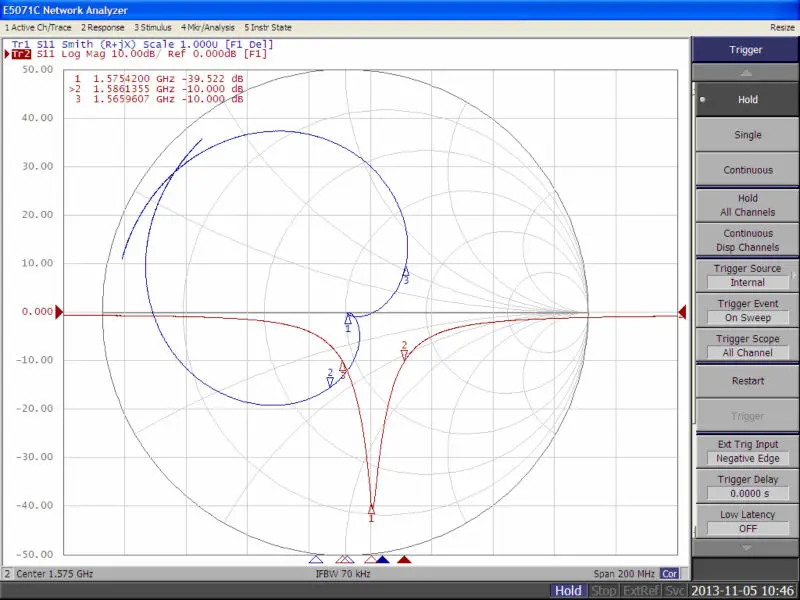The width and height of the screenshot is (800, 600).
Task: Click the red reference level arrow on left
Action: click(x=59, y=312)
